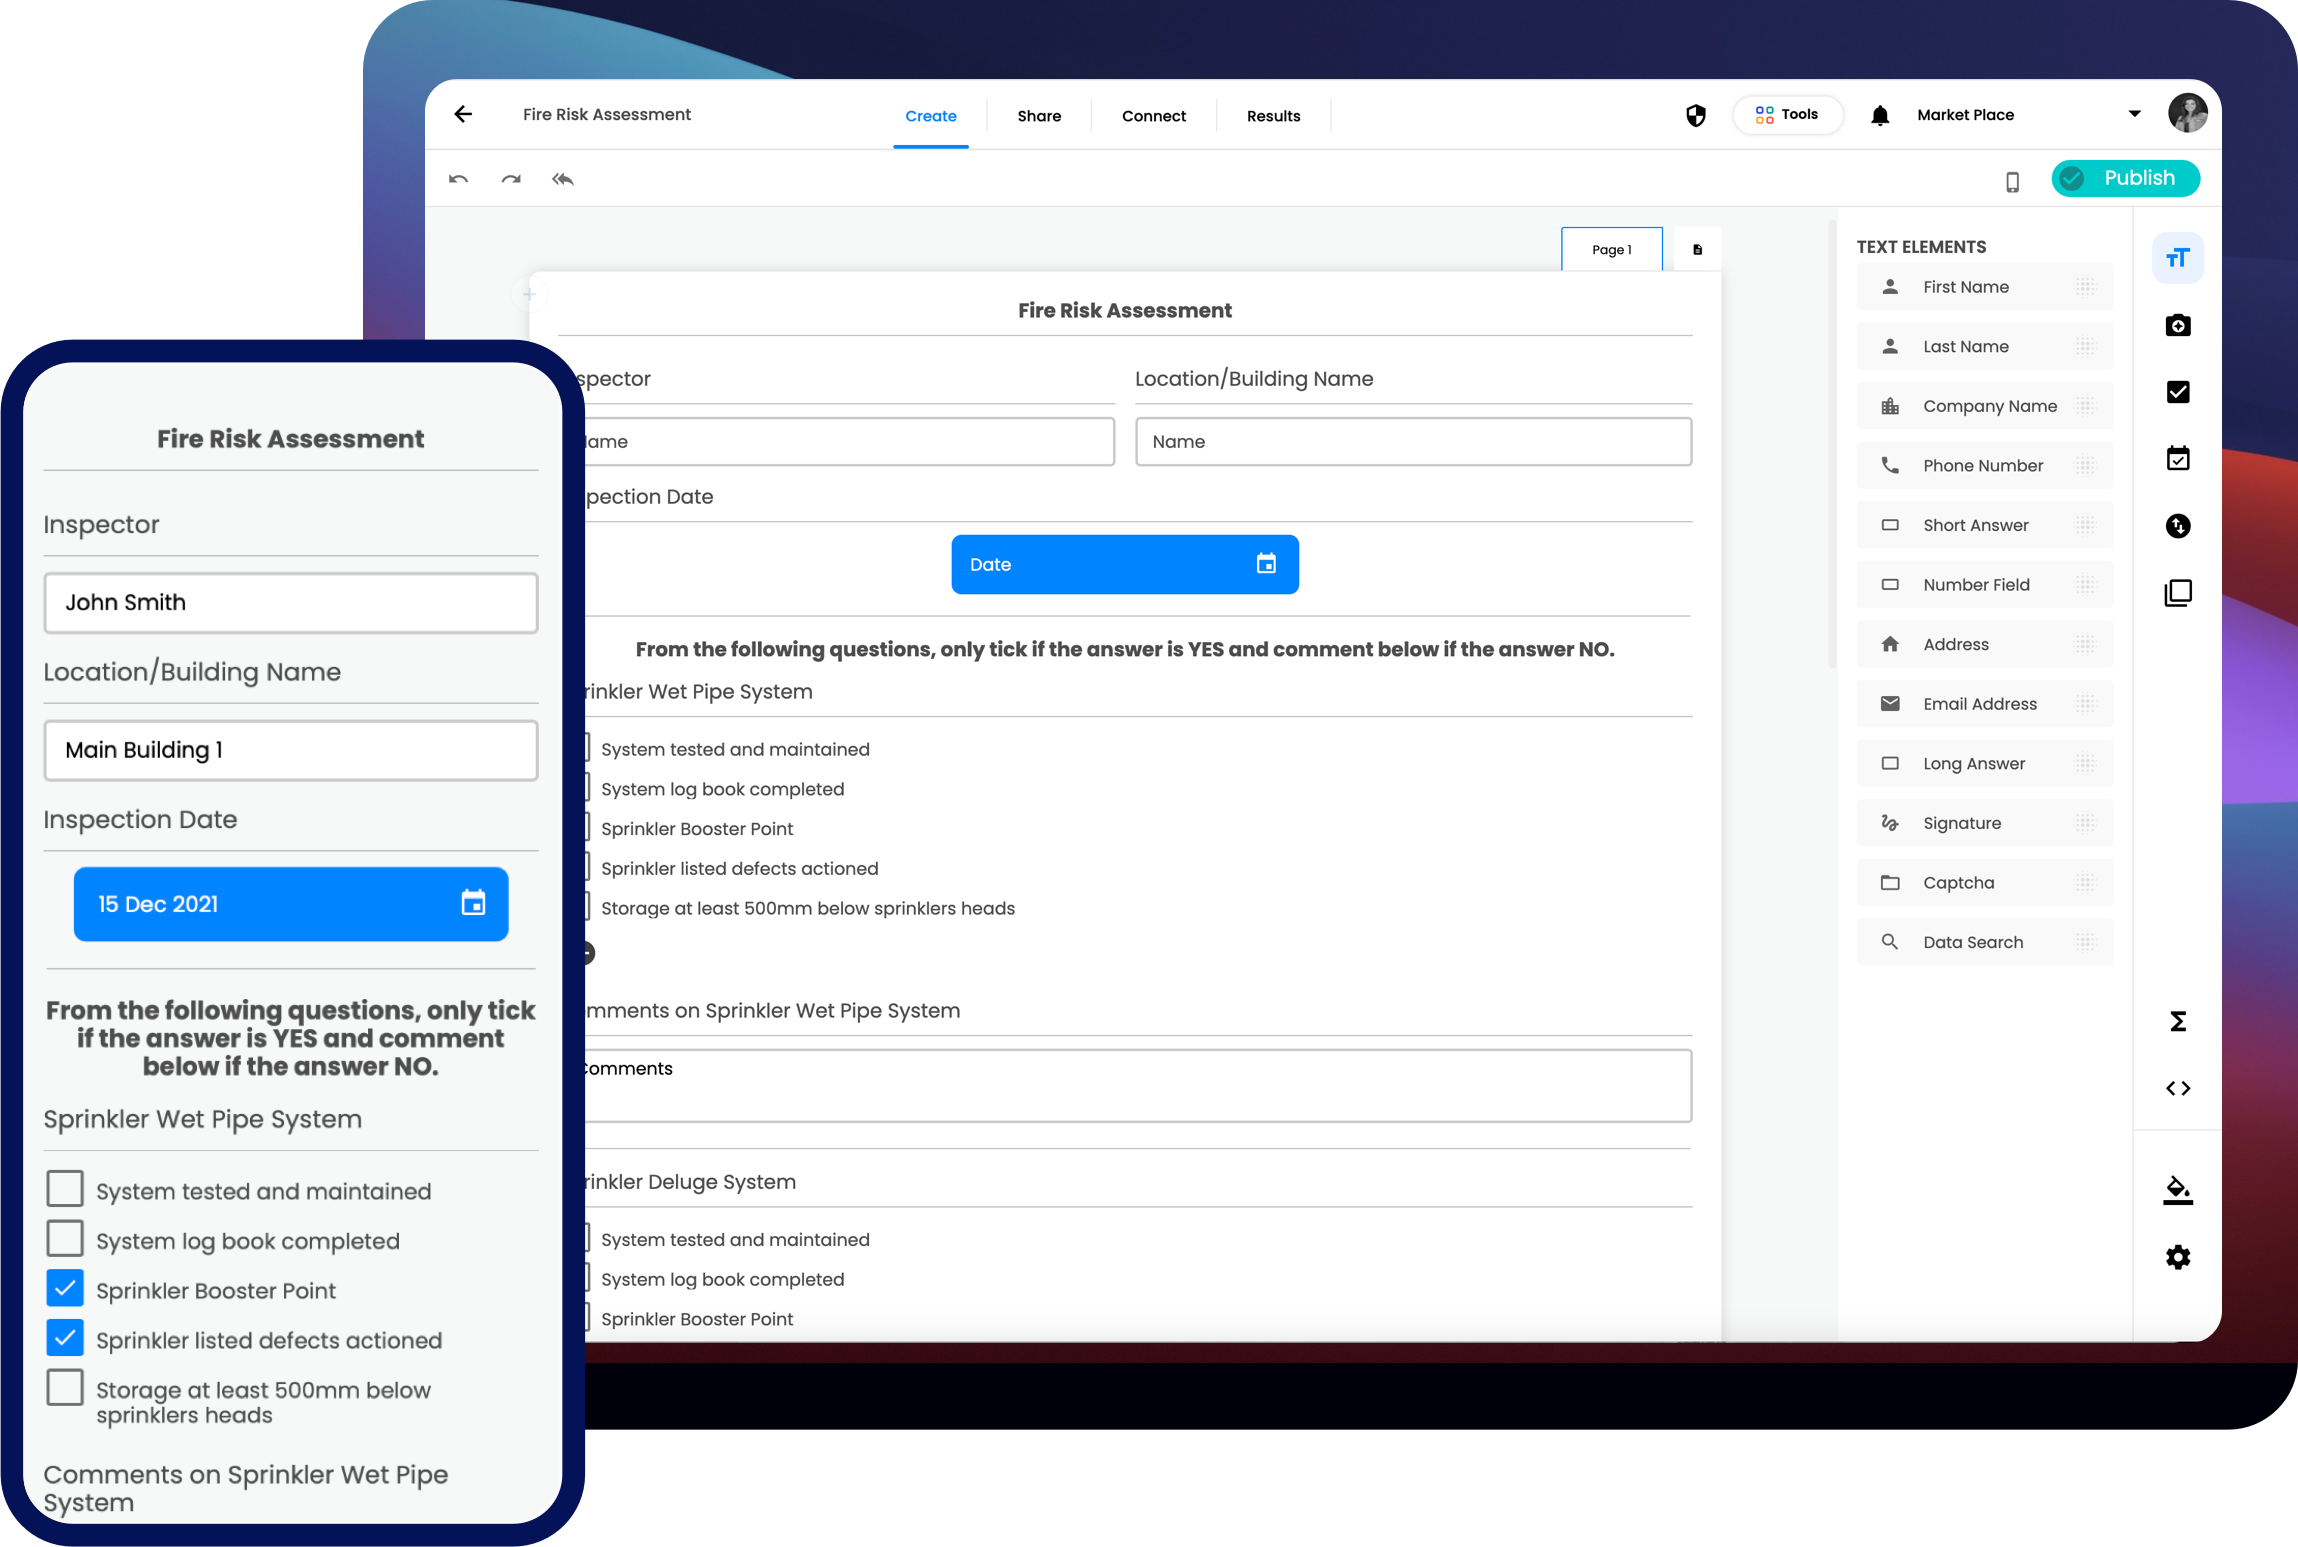Open the user profile avatar
2298x1547 pixels.
coord(2187,113)
